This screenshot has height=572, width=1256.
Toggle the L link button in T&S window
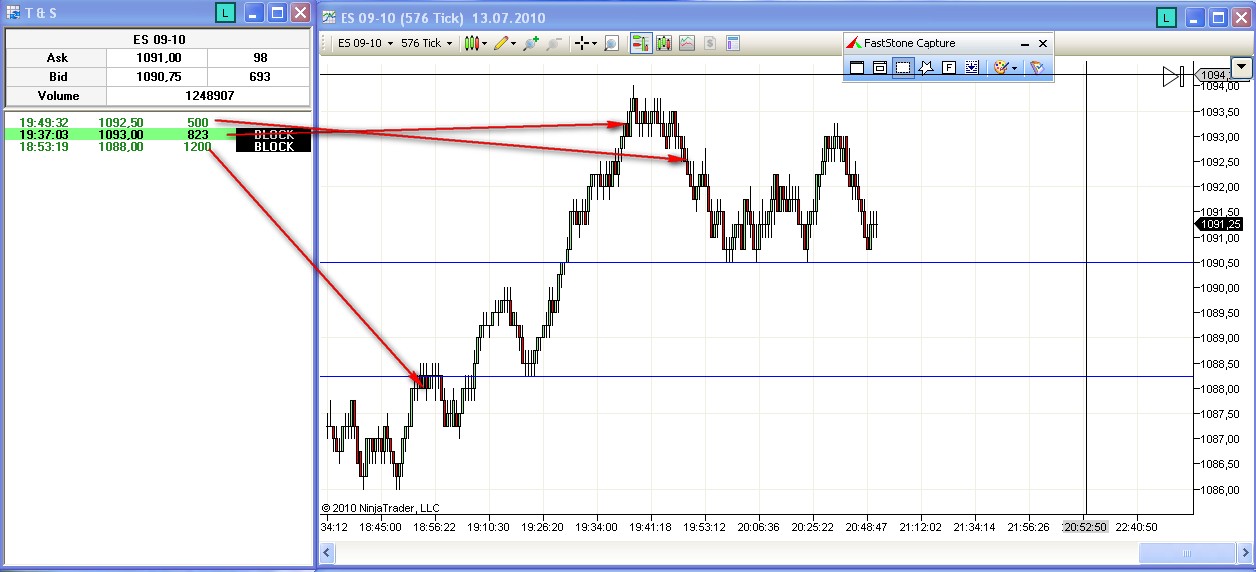(225, 13)
